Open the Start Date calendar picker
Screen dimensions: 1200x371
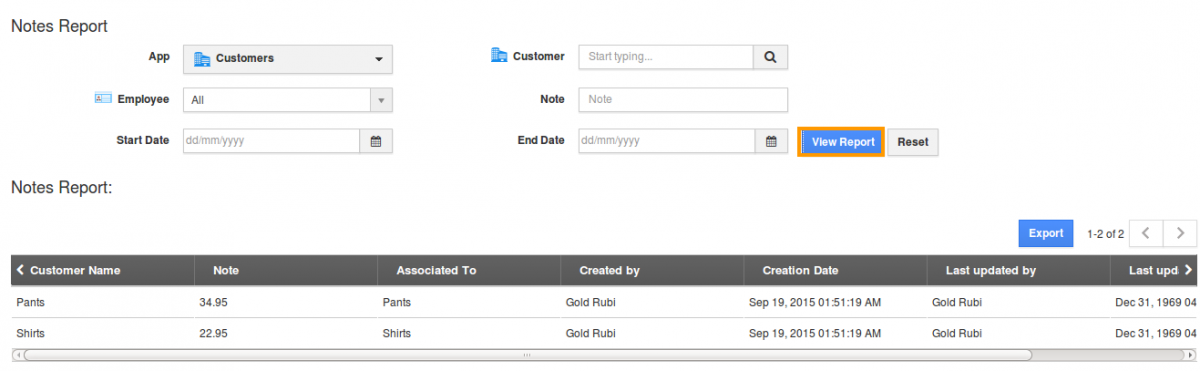tap(376, 141)
